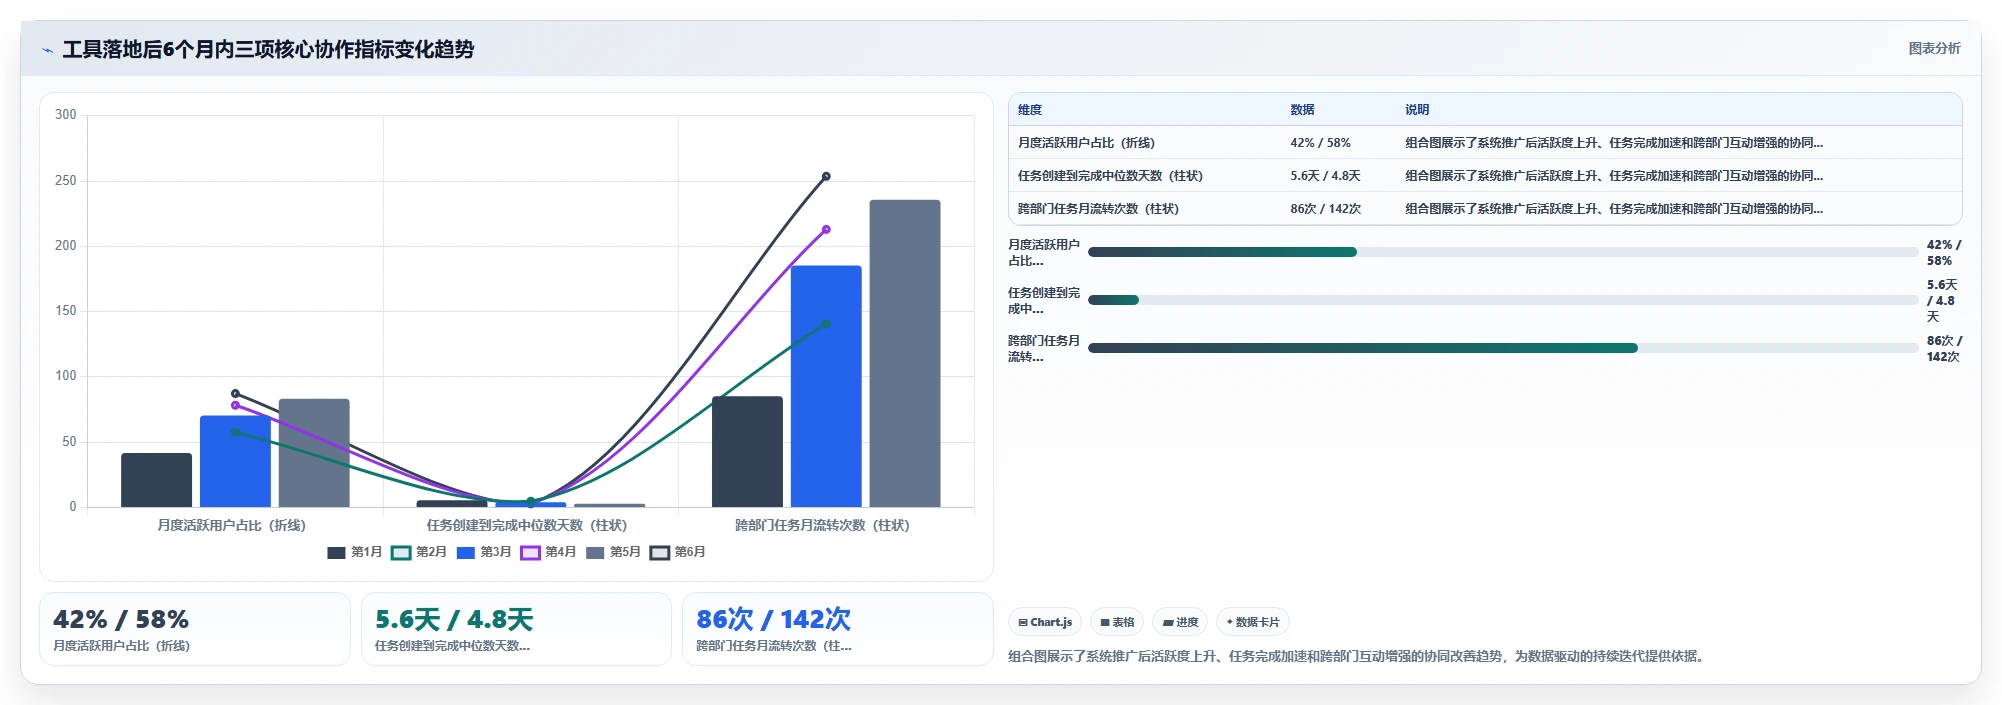Hide the 第3月 dataset via legend
The height and width of the screenshot is (705, 2002).
pyautogui.click(x=484, y=552)
